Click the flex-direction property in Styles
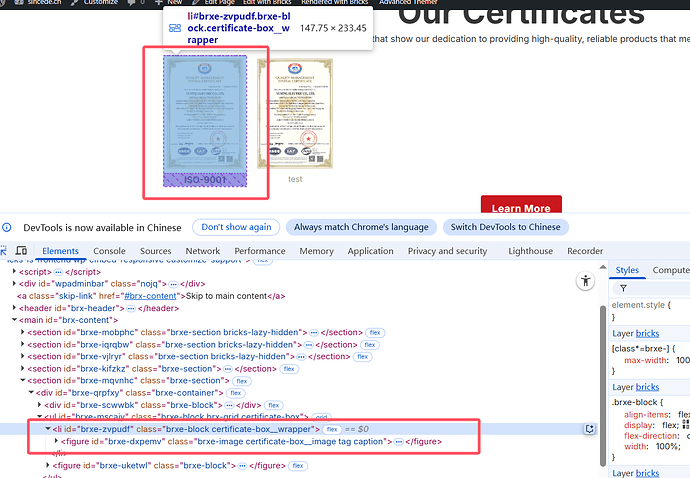 point(651,436)
